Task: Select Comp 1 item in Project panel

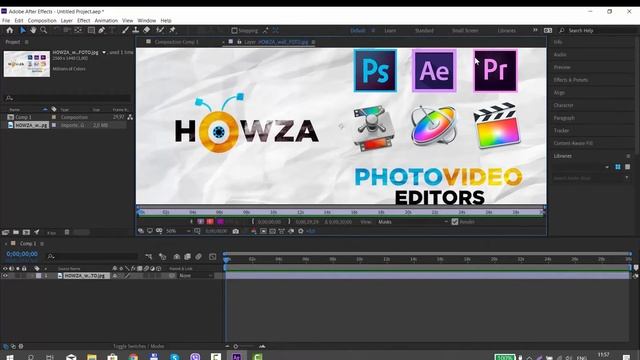Action: coord(23,117)
